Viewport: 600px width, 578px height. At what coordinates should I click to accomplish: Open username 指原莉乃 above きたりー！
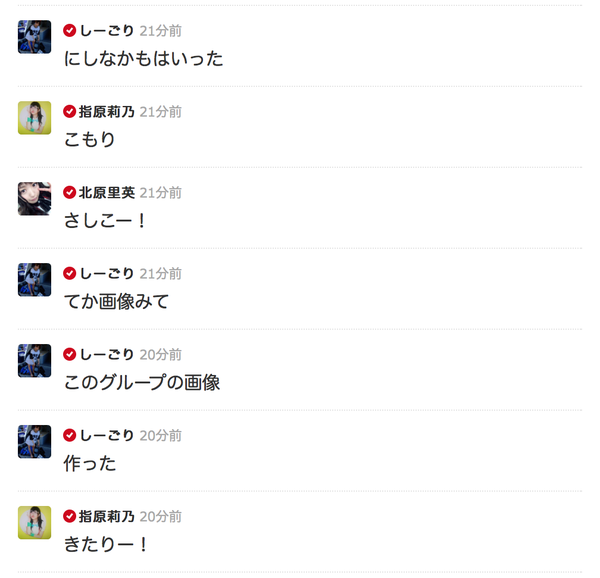(x=107, y=516)
